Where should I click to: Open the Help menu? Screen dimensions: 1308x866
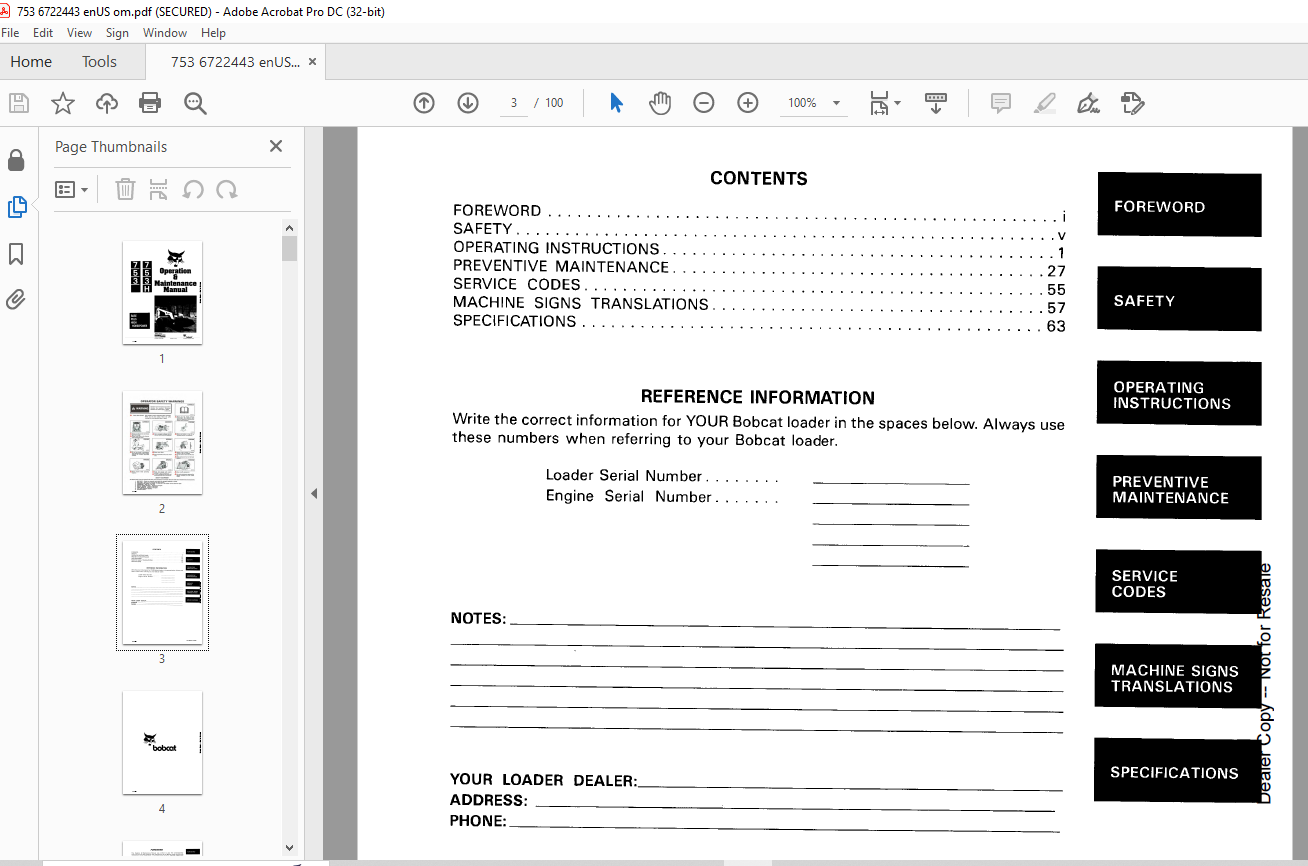pos(213,33)
